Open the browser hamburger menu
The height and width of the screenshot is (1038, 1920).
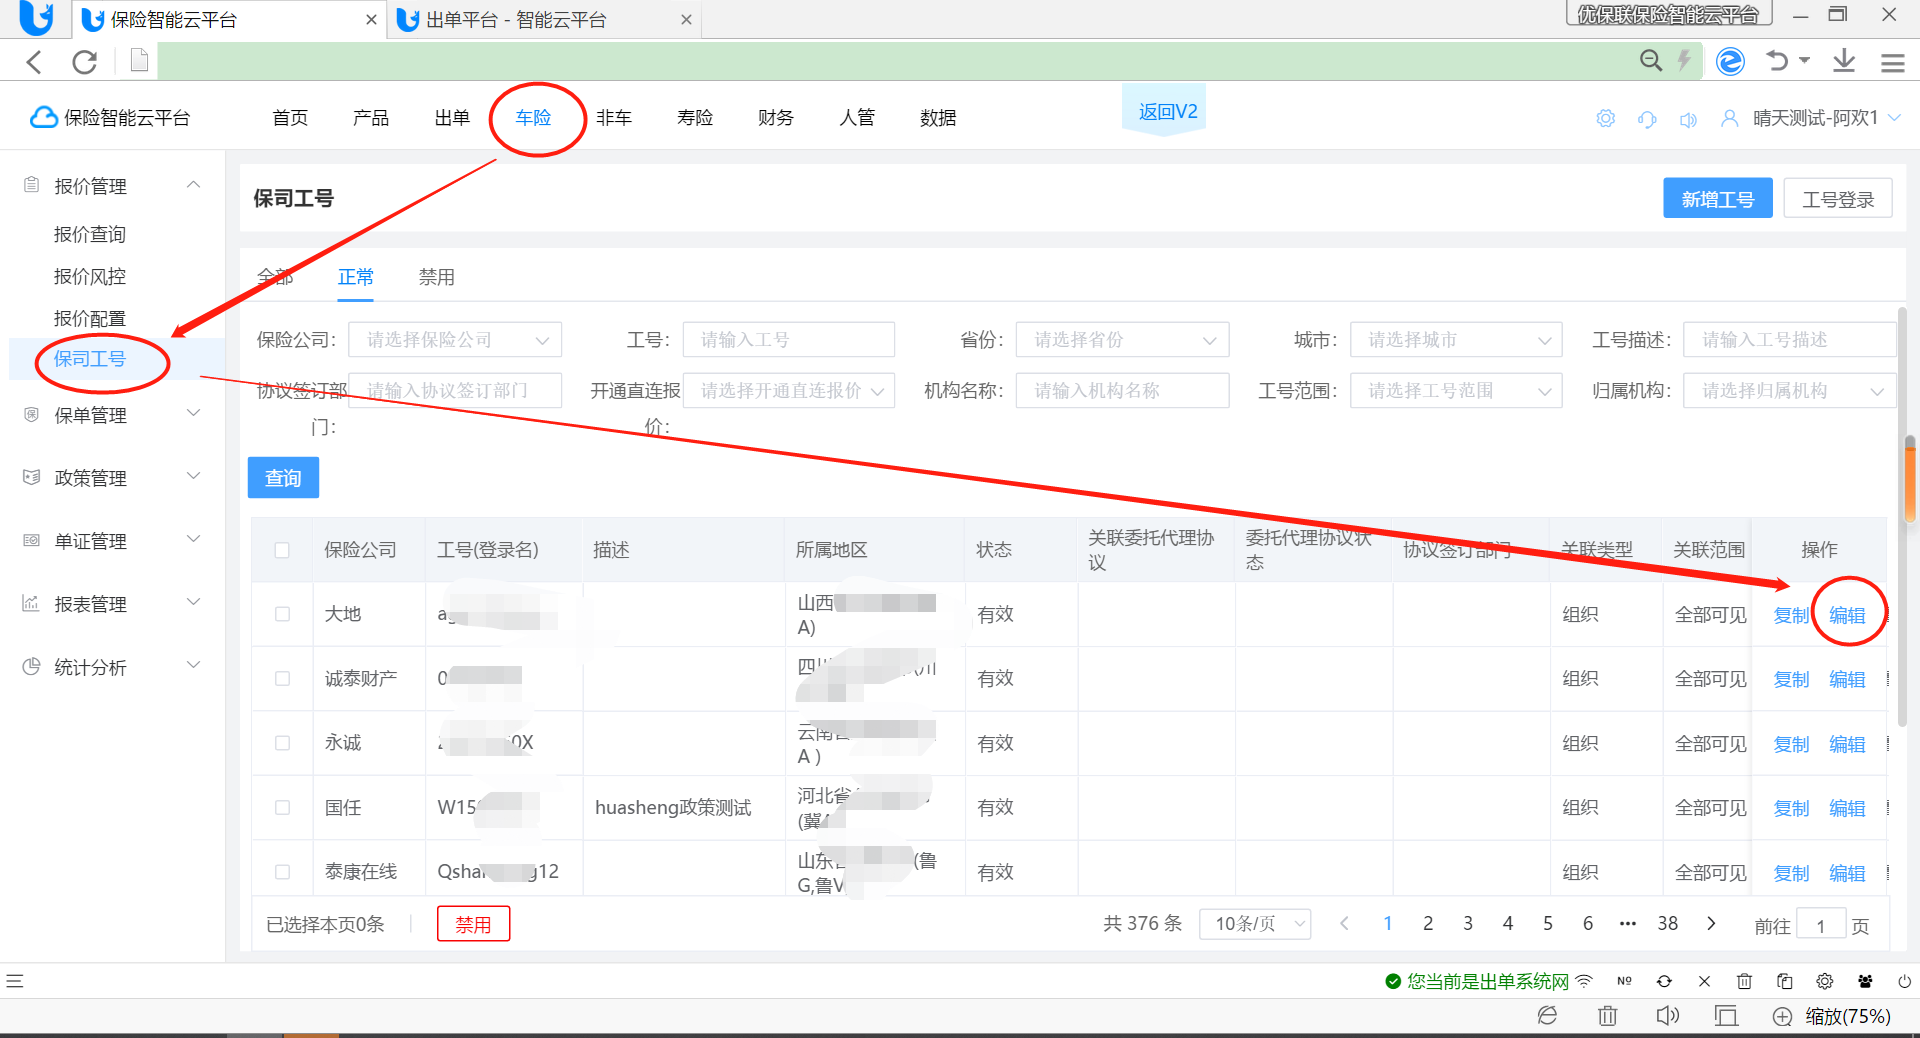coord(1892,63)
